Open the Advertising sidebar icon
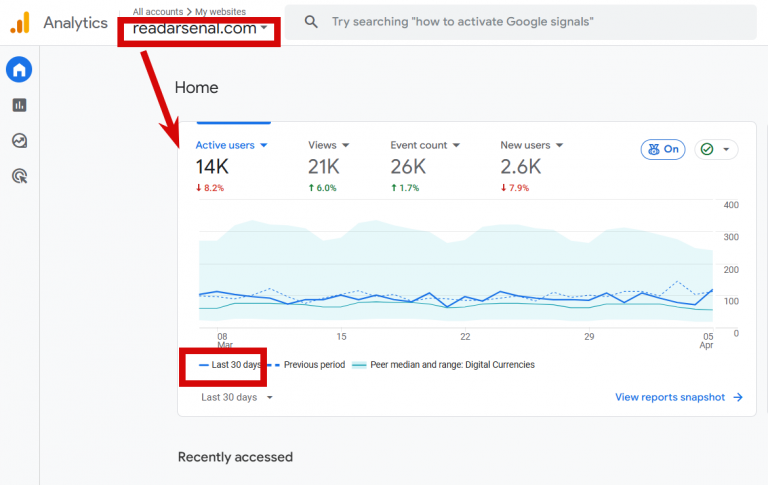 point(19,176)
